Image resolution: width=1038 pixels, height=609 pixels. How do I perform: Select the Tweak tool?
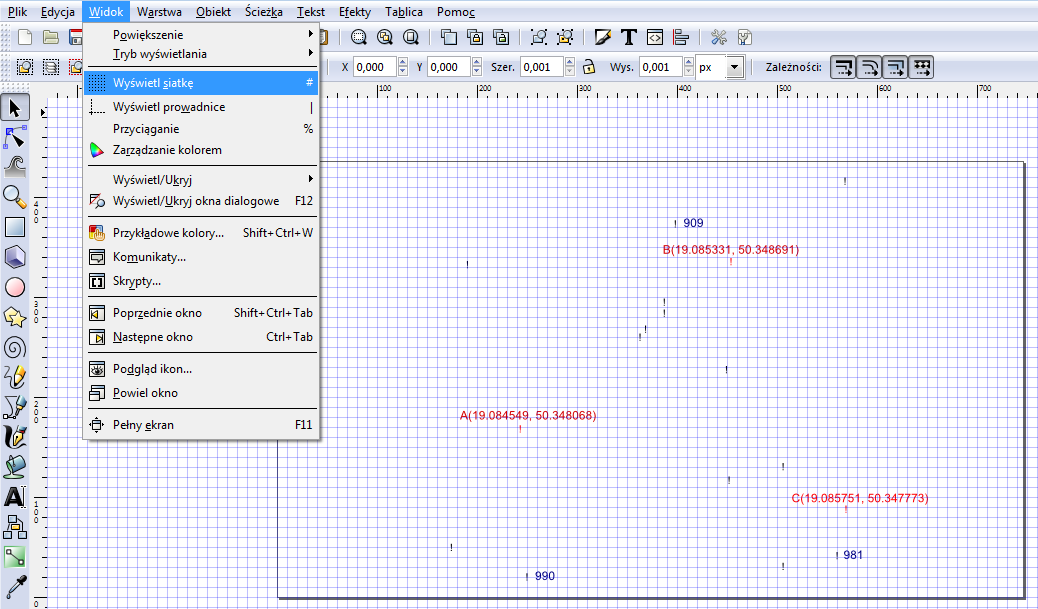tap(15, 167)
